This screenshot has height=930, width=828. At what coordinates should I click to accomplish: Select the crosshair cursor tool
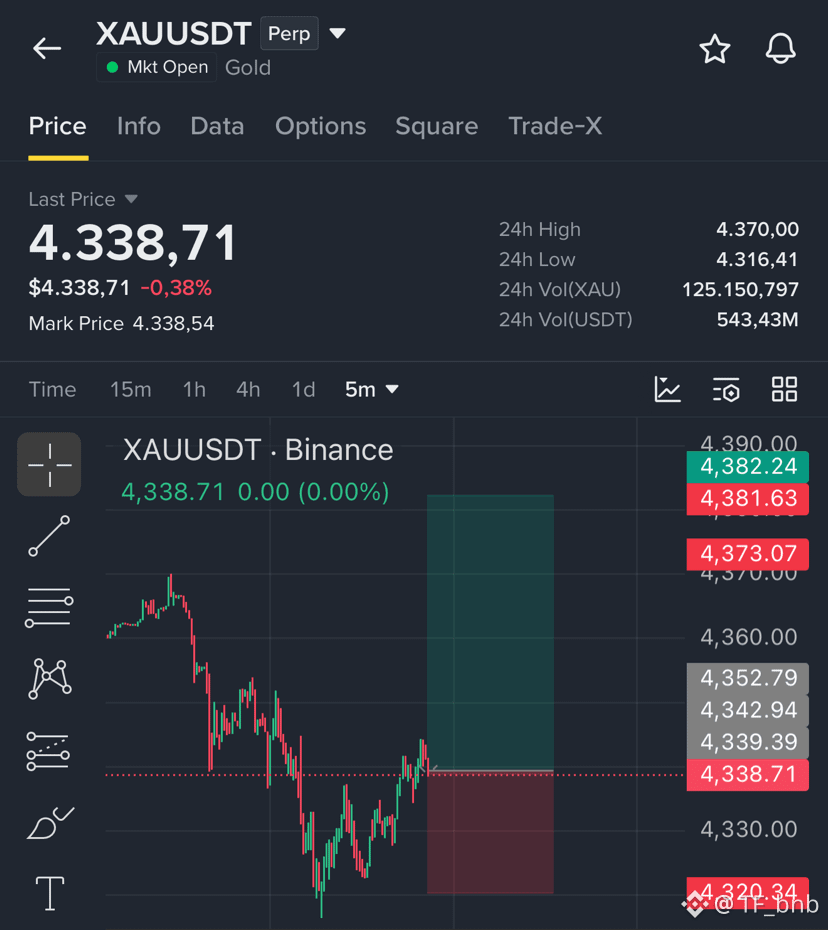tap(49, 464)
